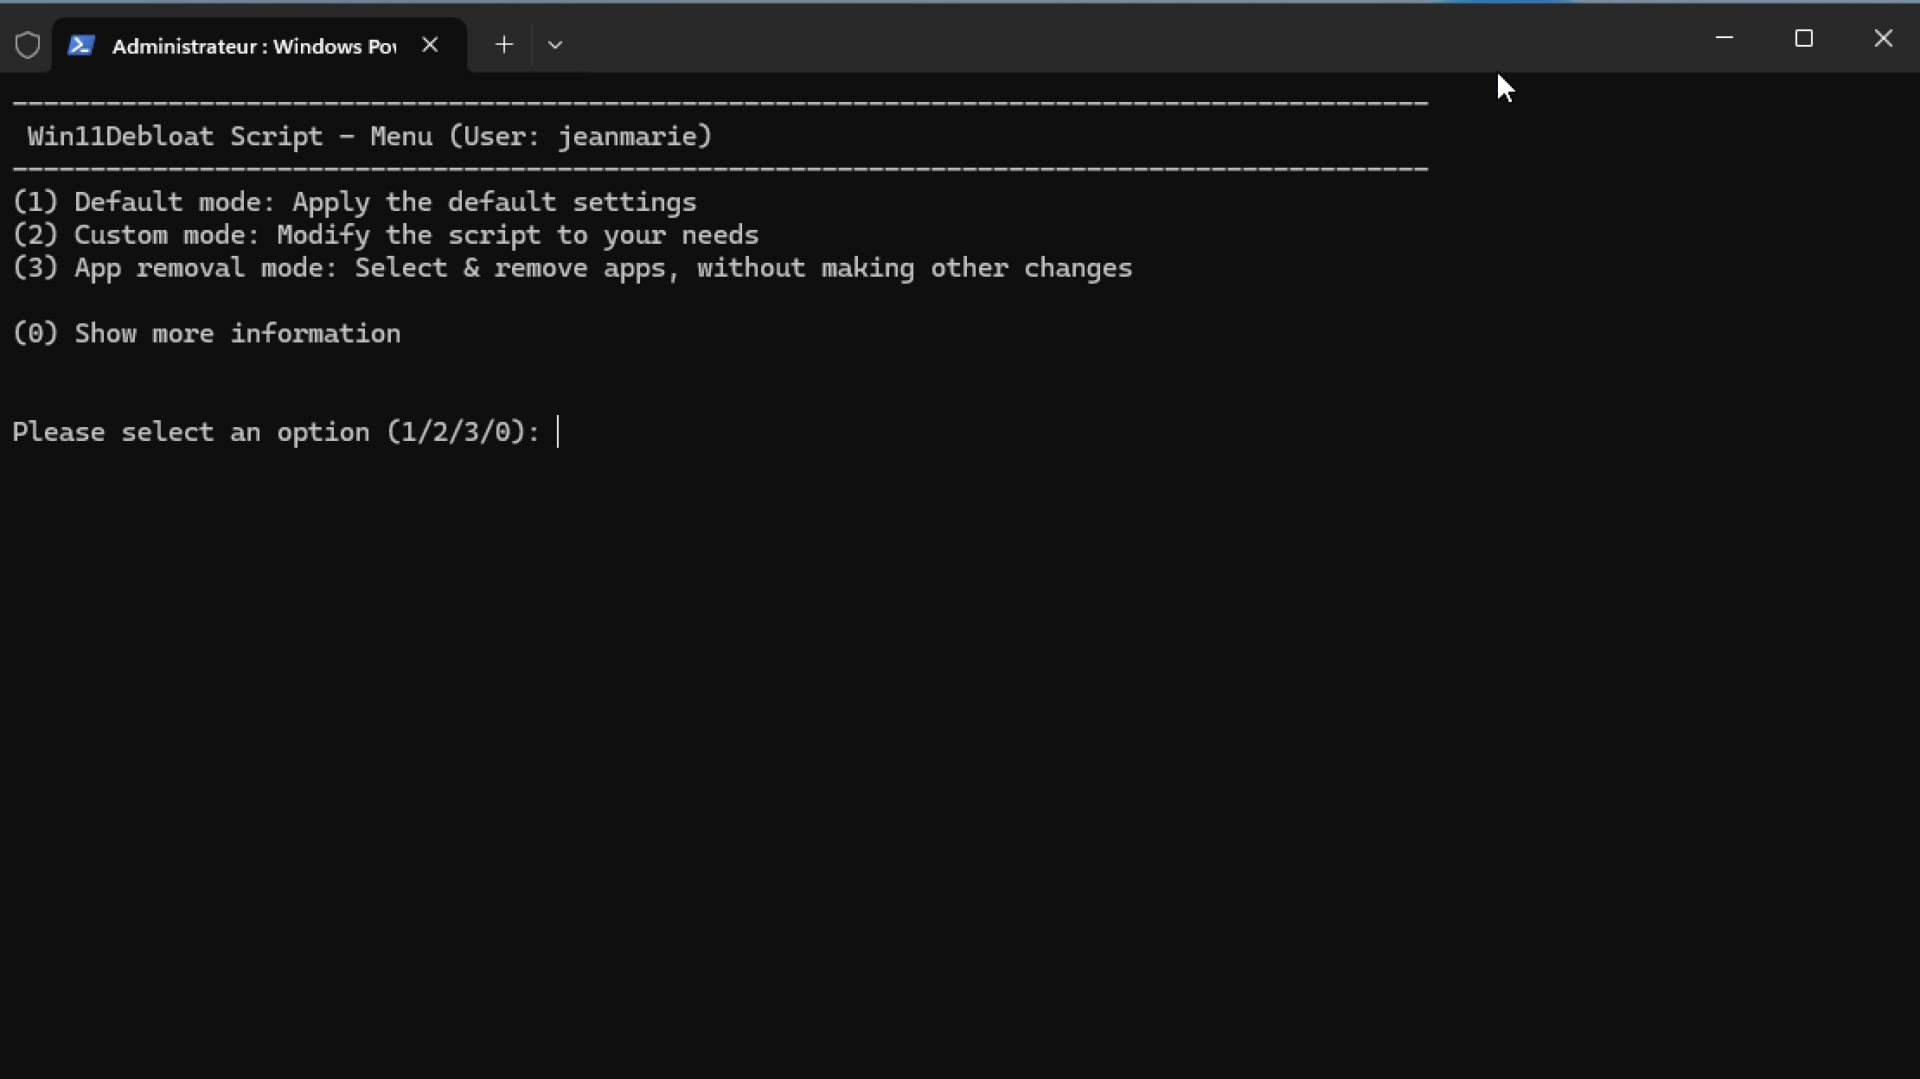The width and height of the screenshot is (1920, 1079).
Task: Click the (1/2/3/0) choices text
Action: click(x=456, y=432)
